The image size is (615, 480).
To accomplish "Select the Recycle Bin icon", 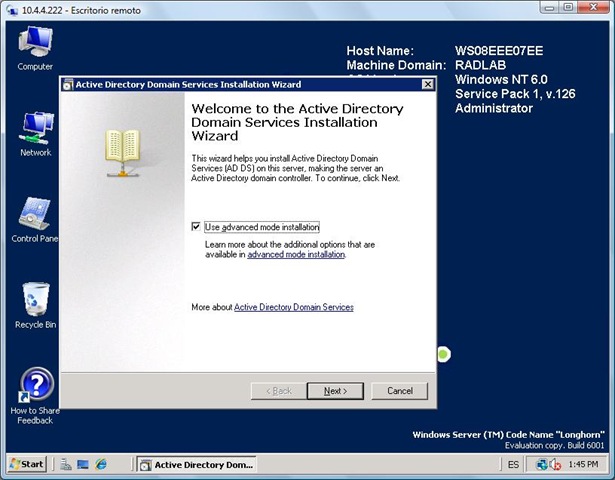I will click(x=35, y=302).
